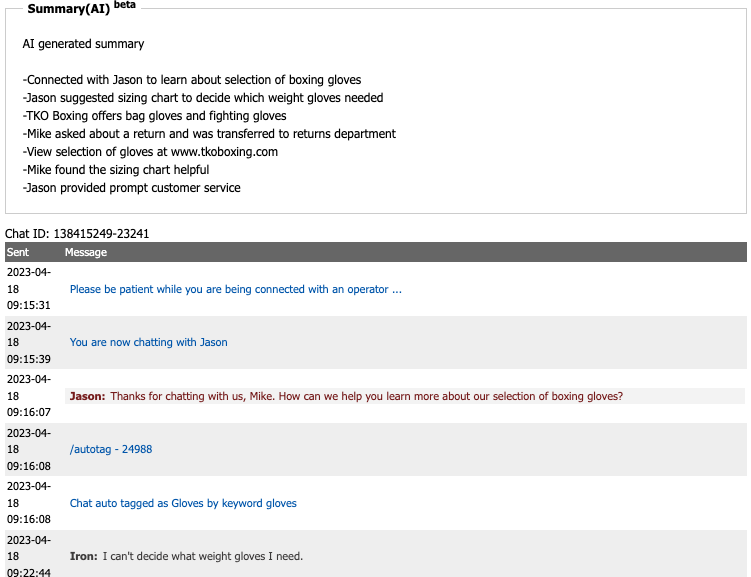Click "Mike found the sizing chart helpful" line
The image size is (751, 577).
point(116,170)
